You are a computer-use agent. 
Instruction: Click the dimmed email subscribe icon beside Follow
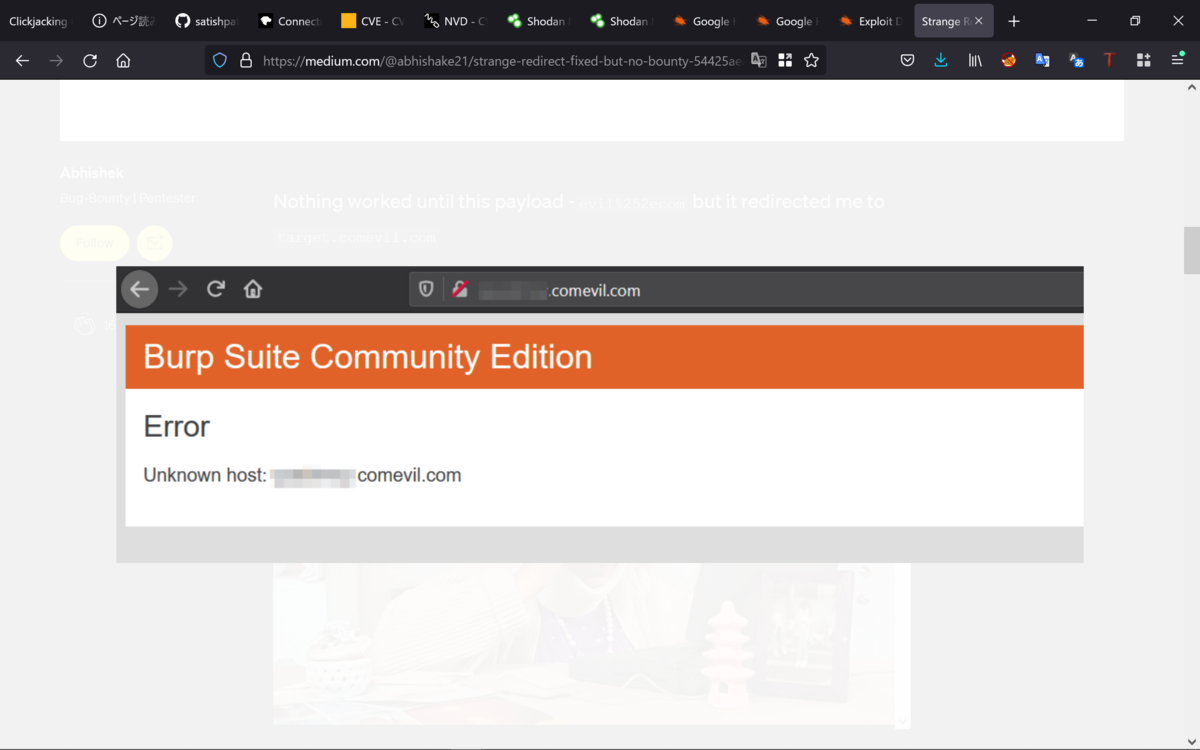[x=154, y=243]
